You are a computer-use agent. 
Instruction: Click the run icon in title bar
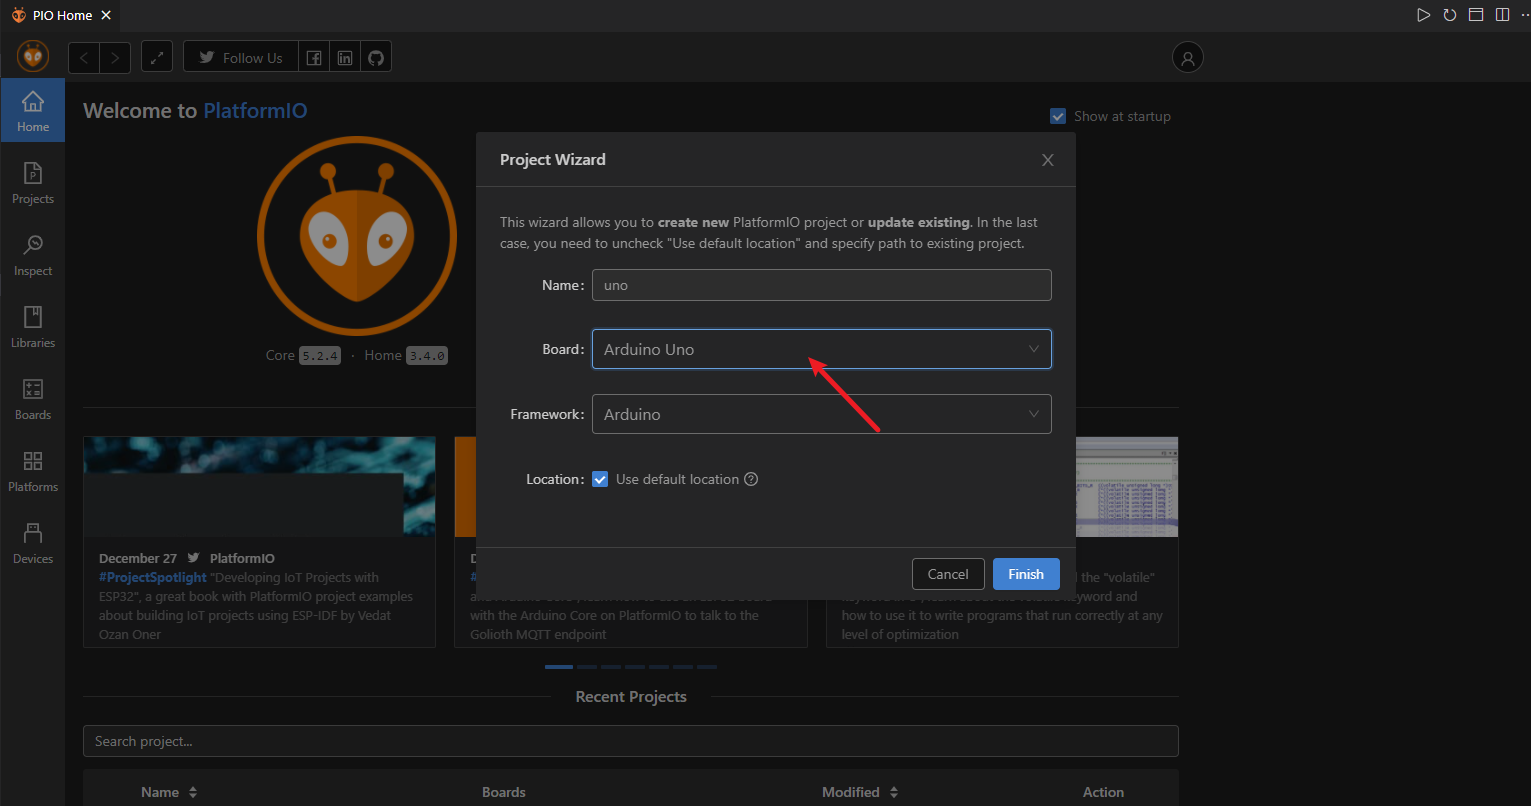[1423, 15]
